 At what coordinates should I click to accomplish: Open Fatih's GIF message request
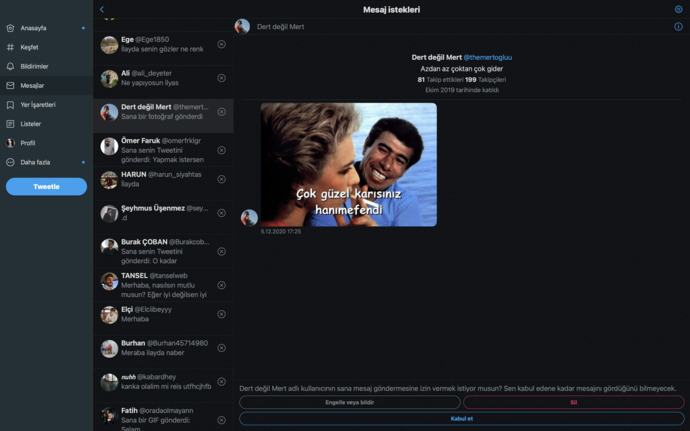click(x=163, y=418)
